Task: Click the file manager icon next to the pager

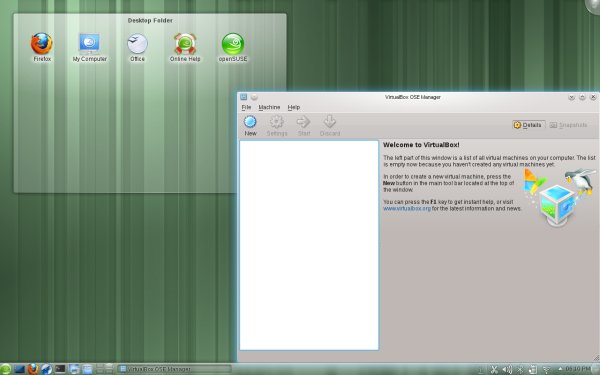Action: (x=87, y=369)
